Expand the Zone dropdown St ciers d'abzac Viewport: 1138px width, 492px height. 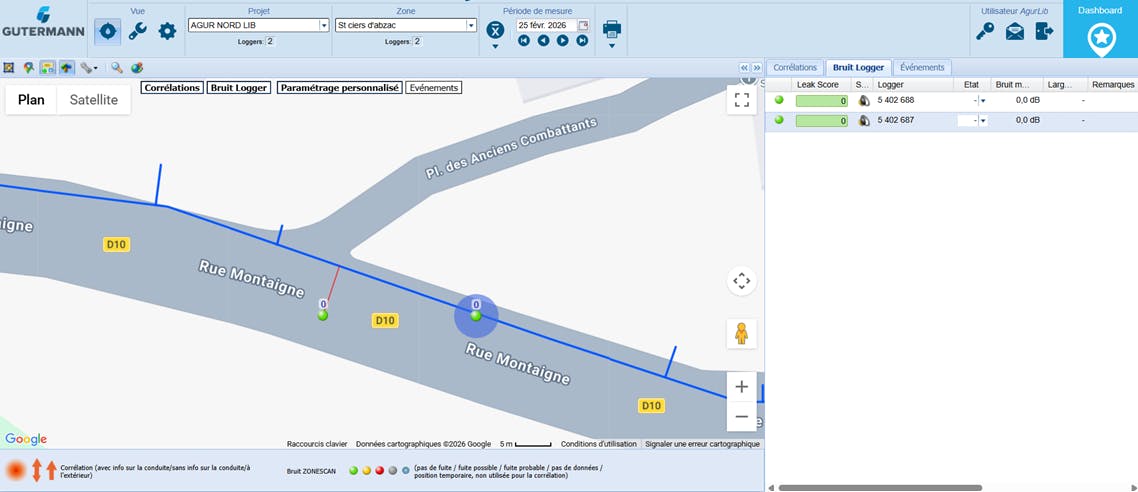pyautogui.click(x=471, y=25)
